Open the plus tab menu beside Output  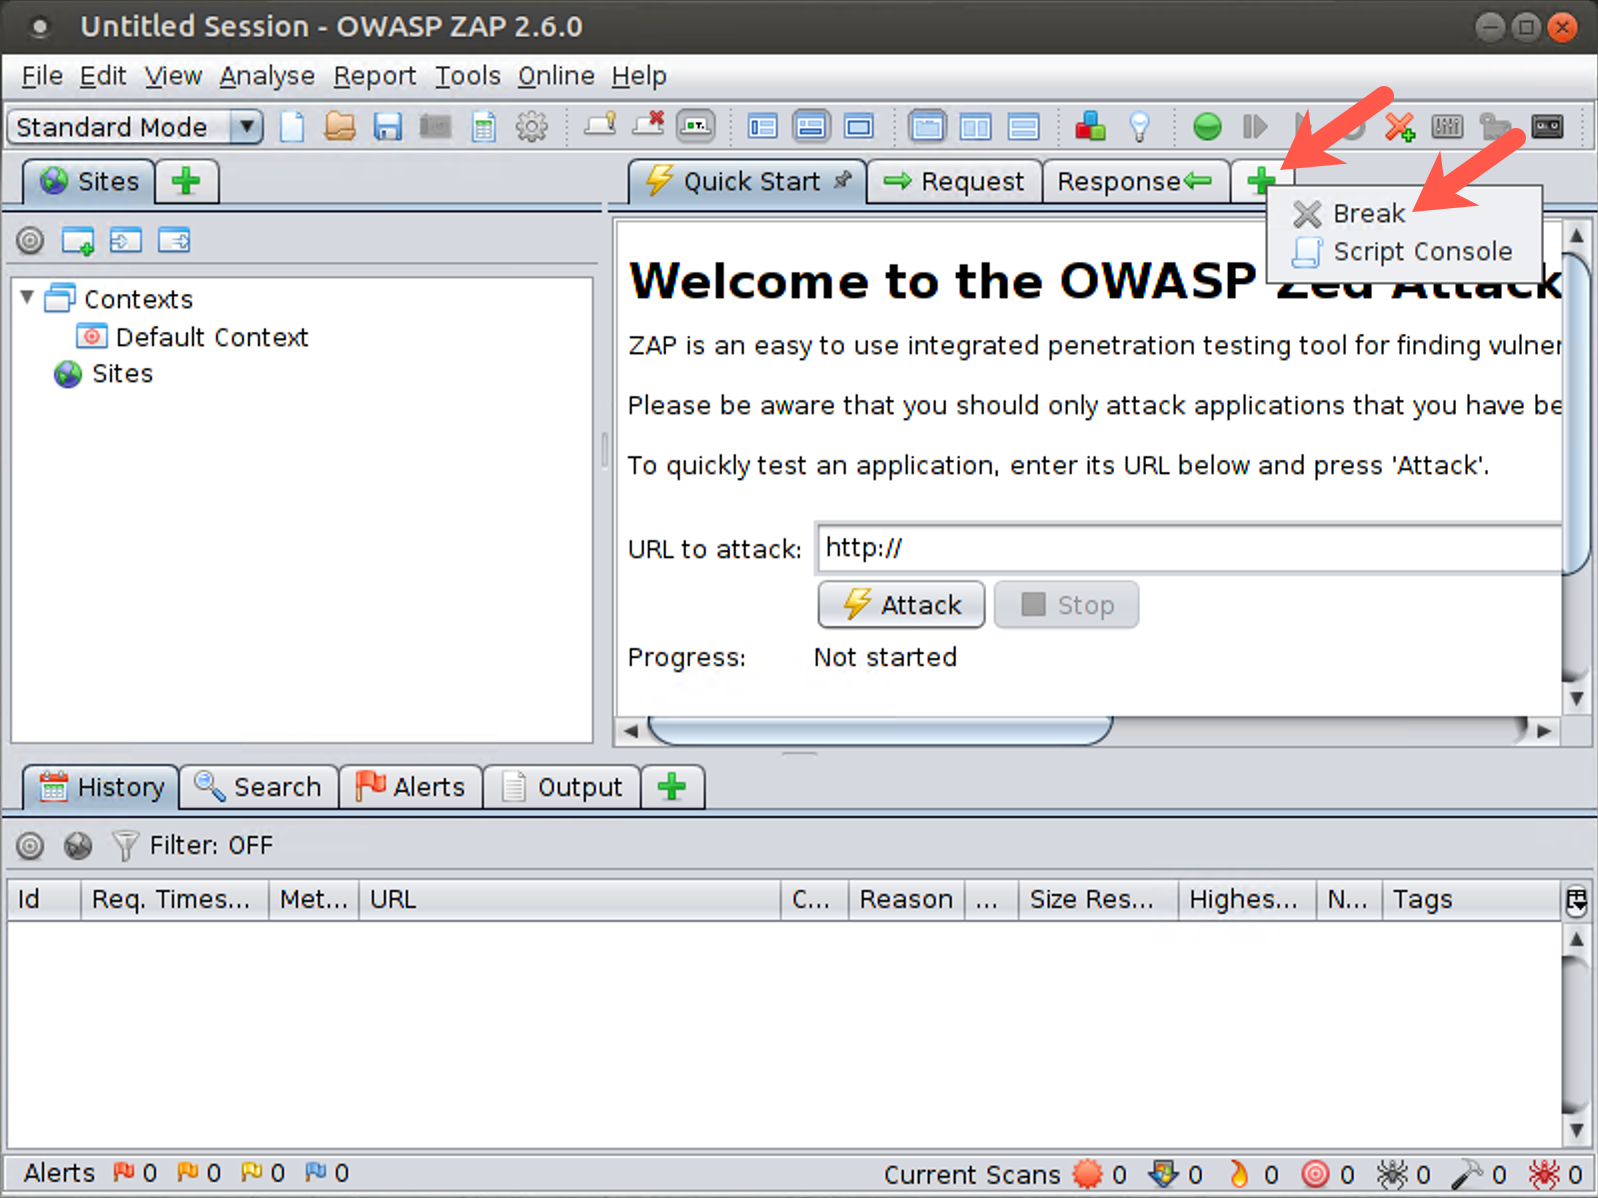(x=672, y=787)
